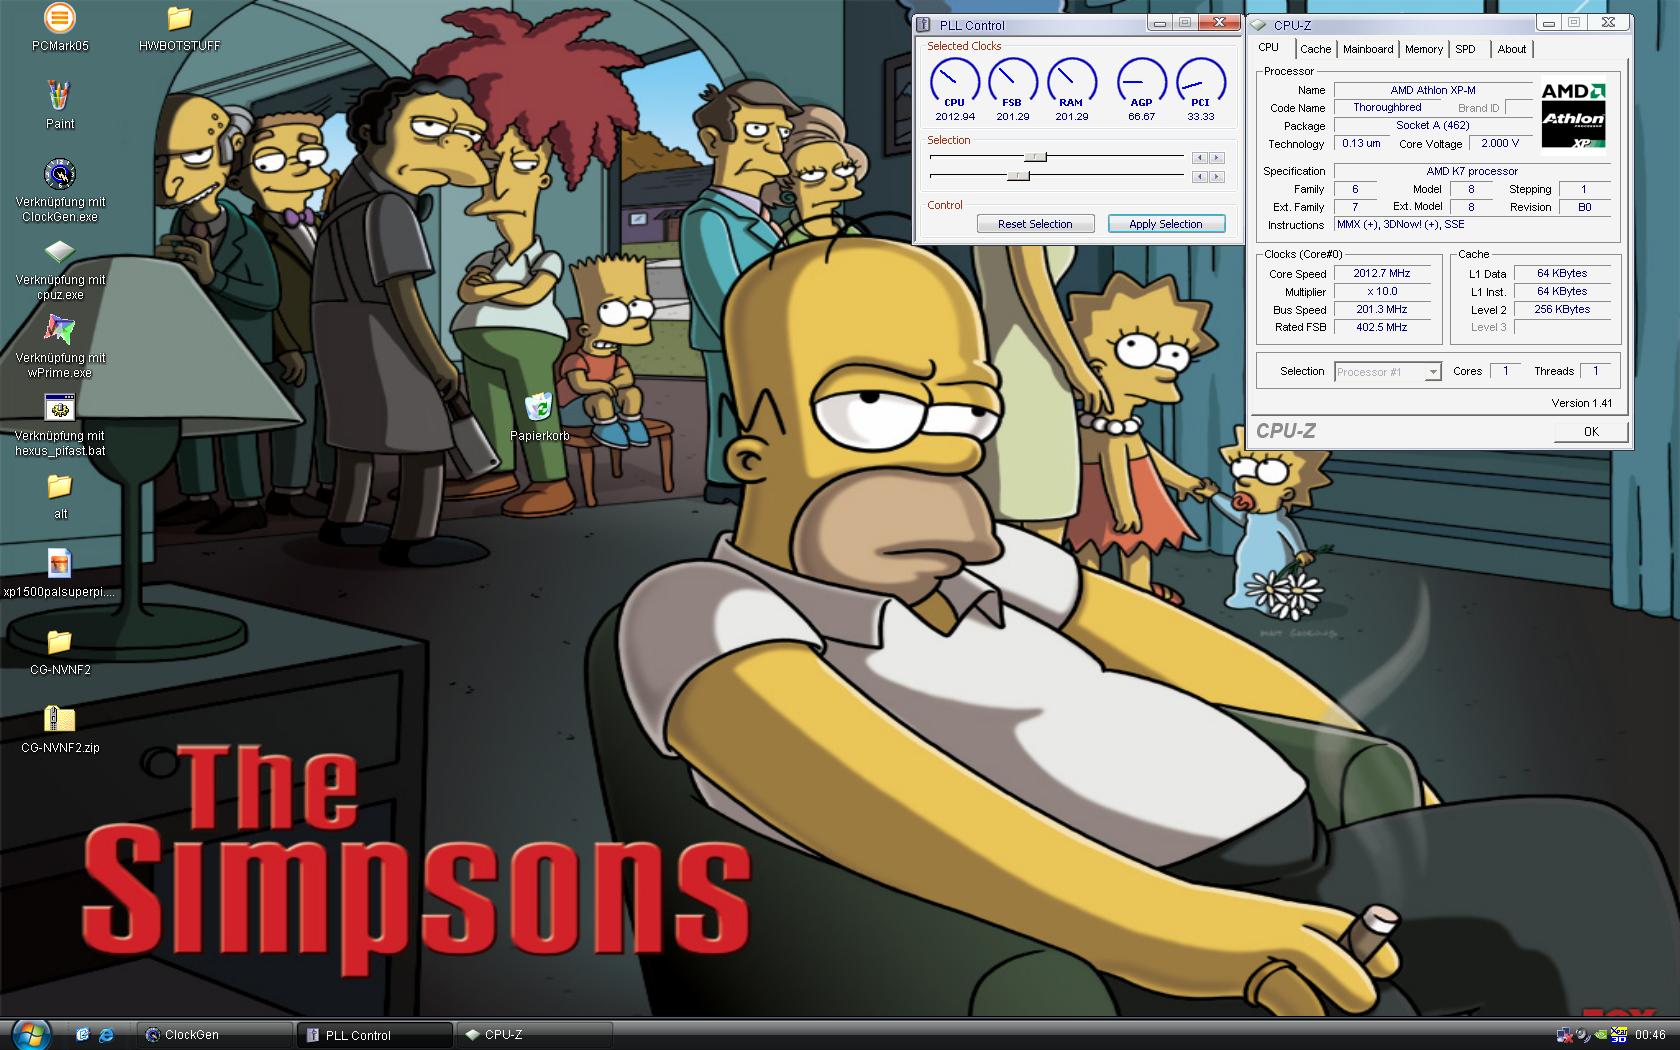The height and width of the screenshot is (1050, 1680).
Task: Open the Papierkorb recycle bin icon
Action: [538, 407]
